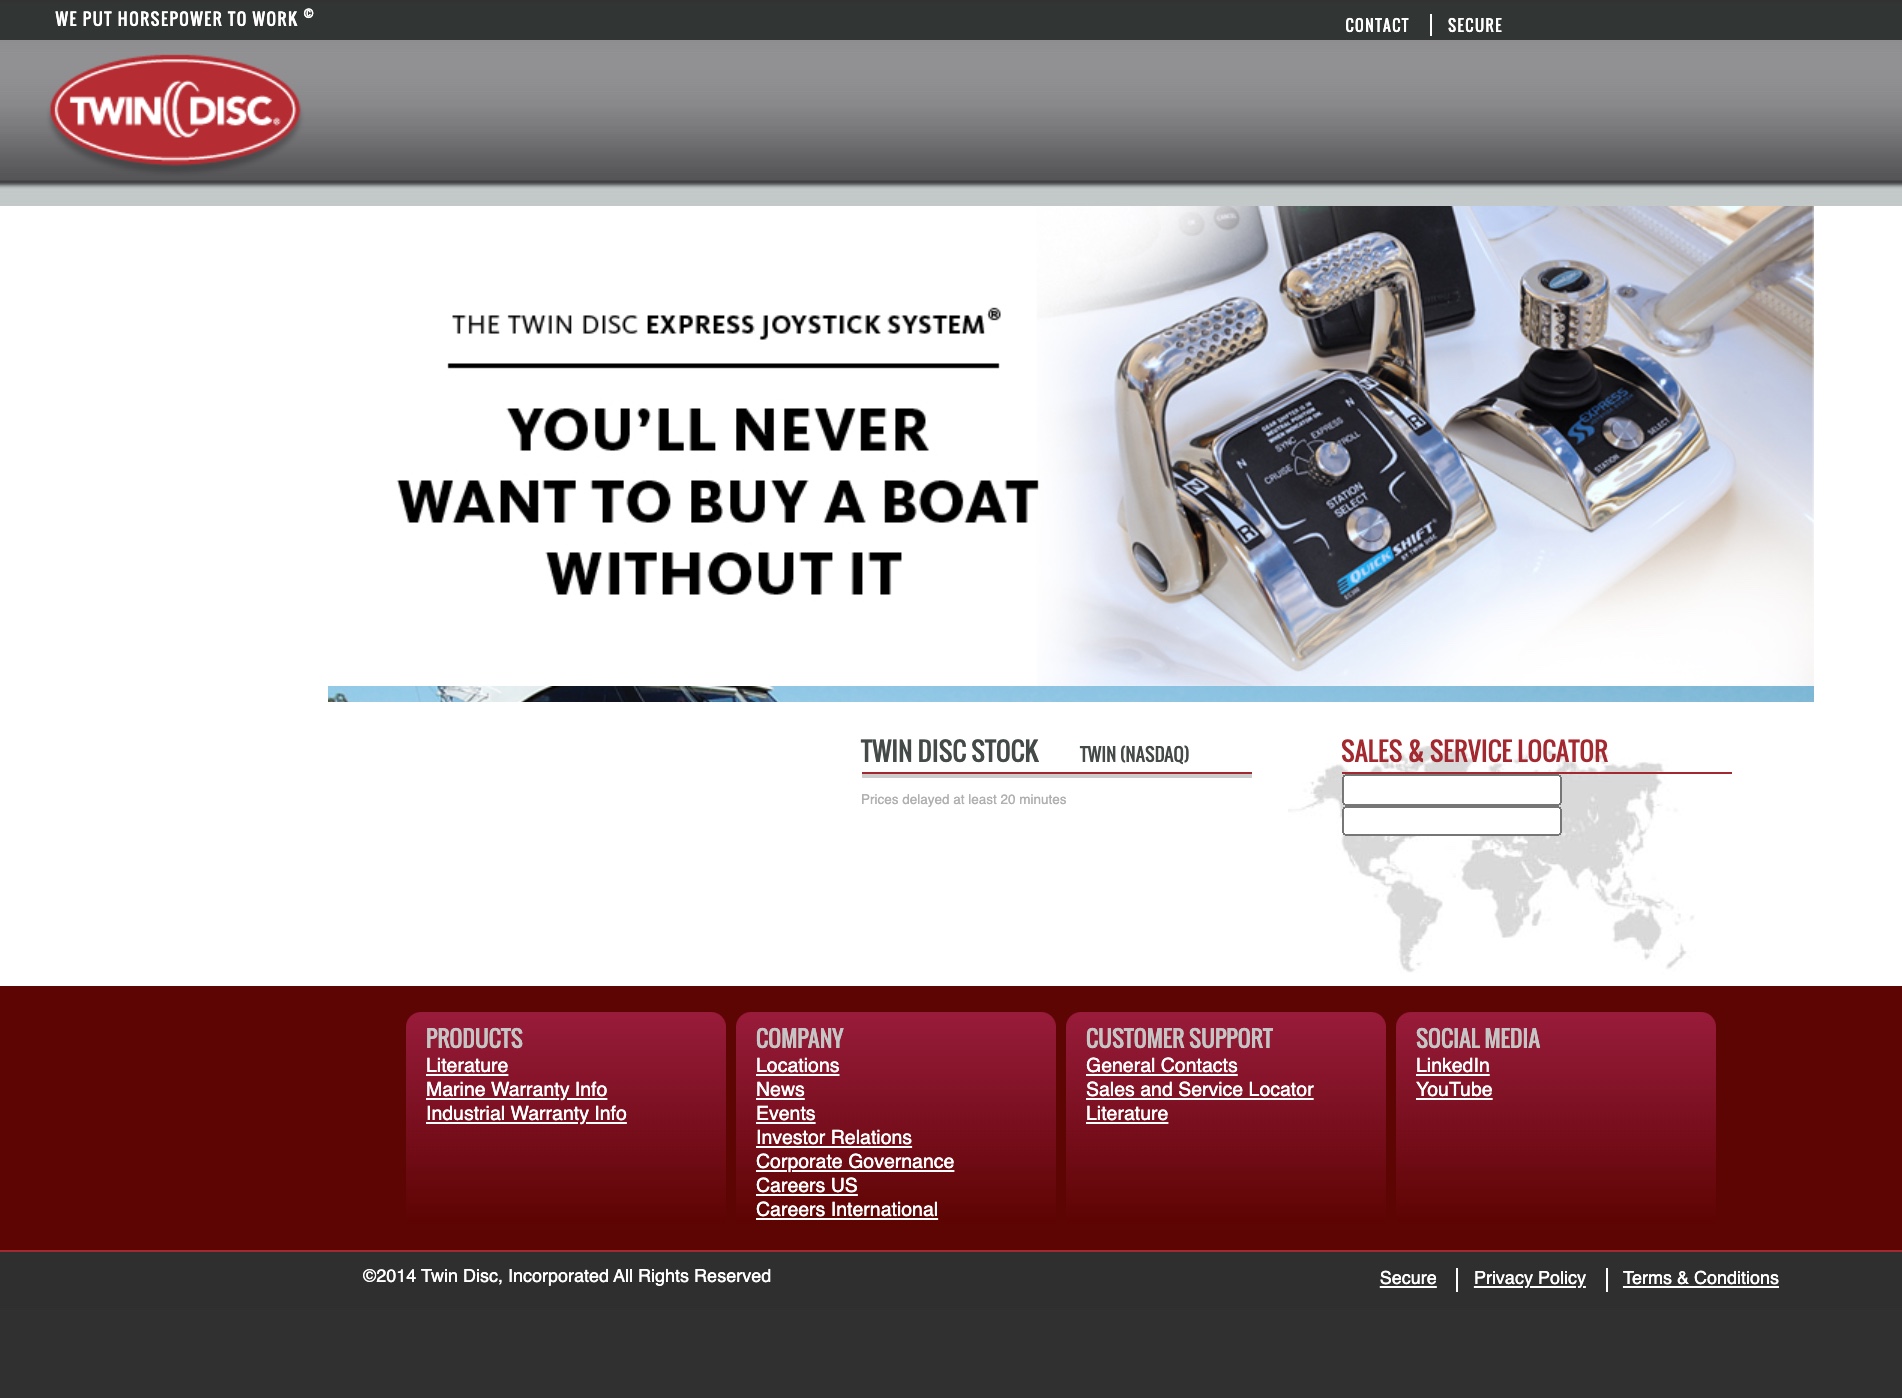Click the second Sales & Service Locator field
This screenshot has height=1398, width=1902.
tap(1451, 821)
